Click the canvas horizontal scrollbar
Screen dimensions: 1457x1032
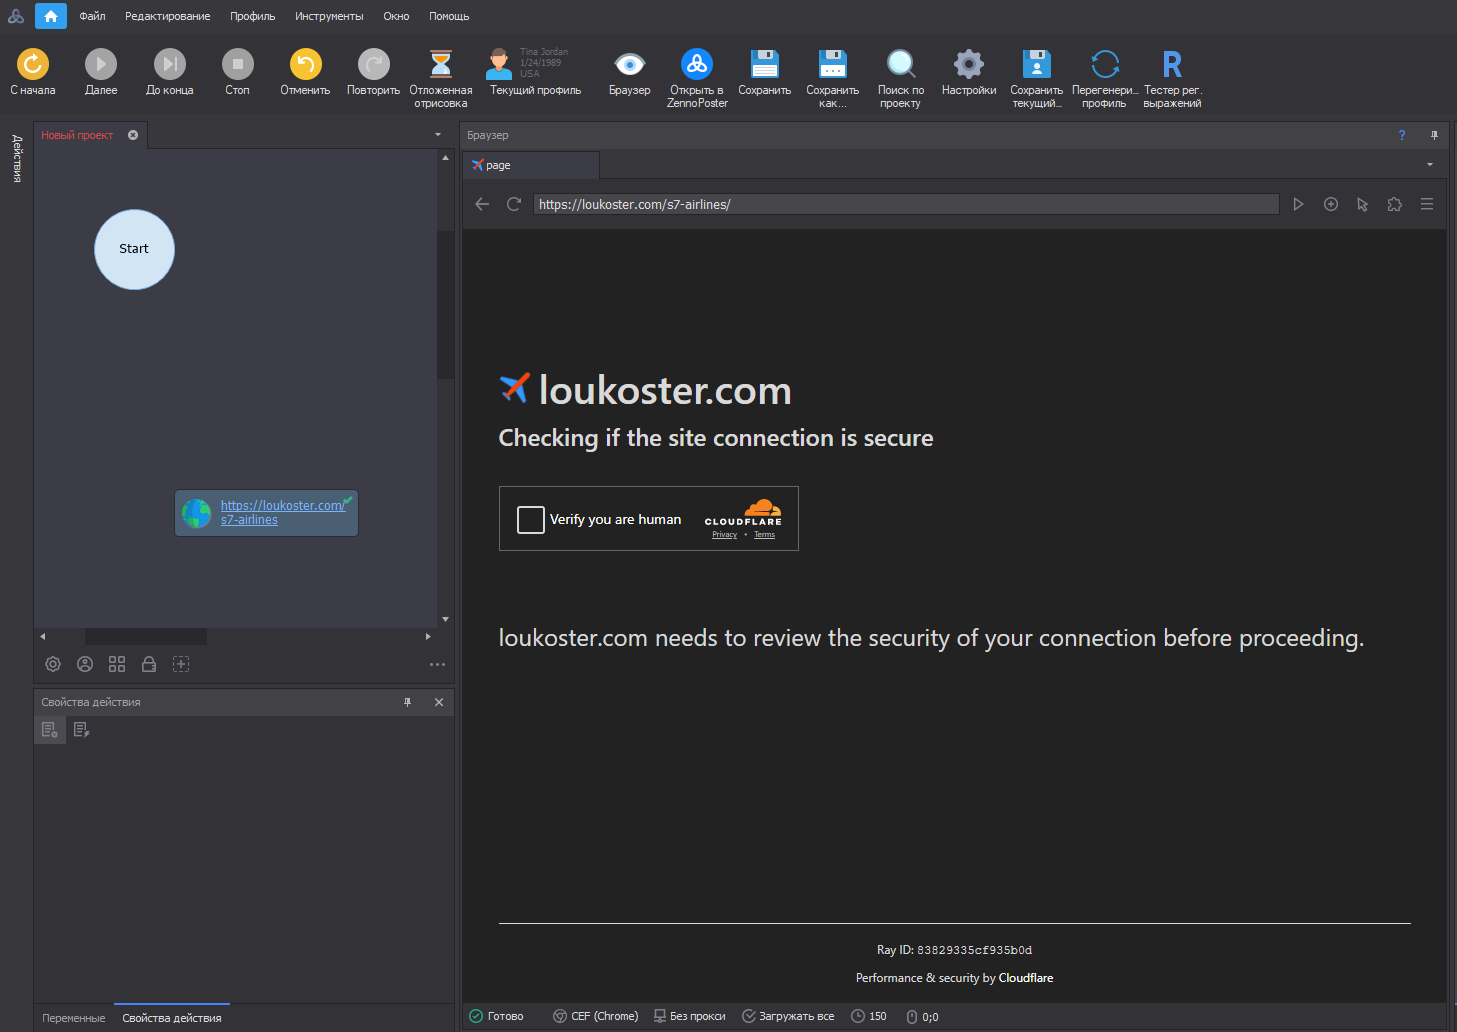(146, 636)
